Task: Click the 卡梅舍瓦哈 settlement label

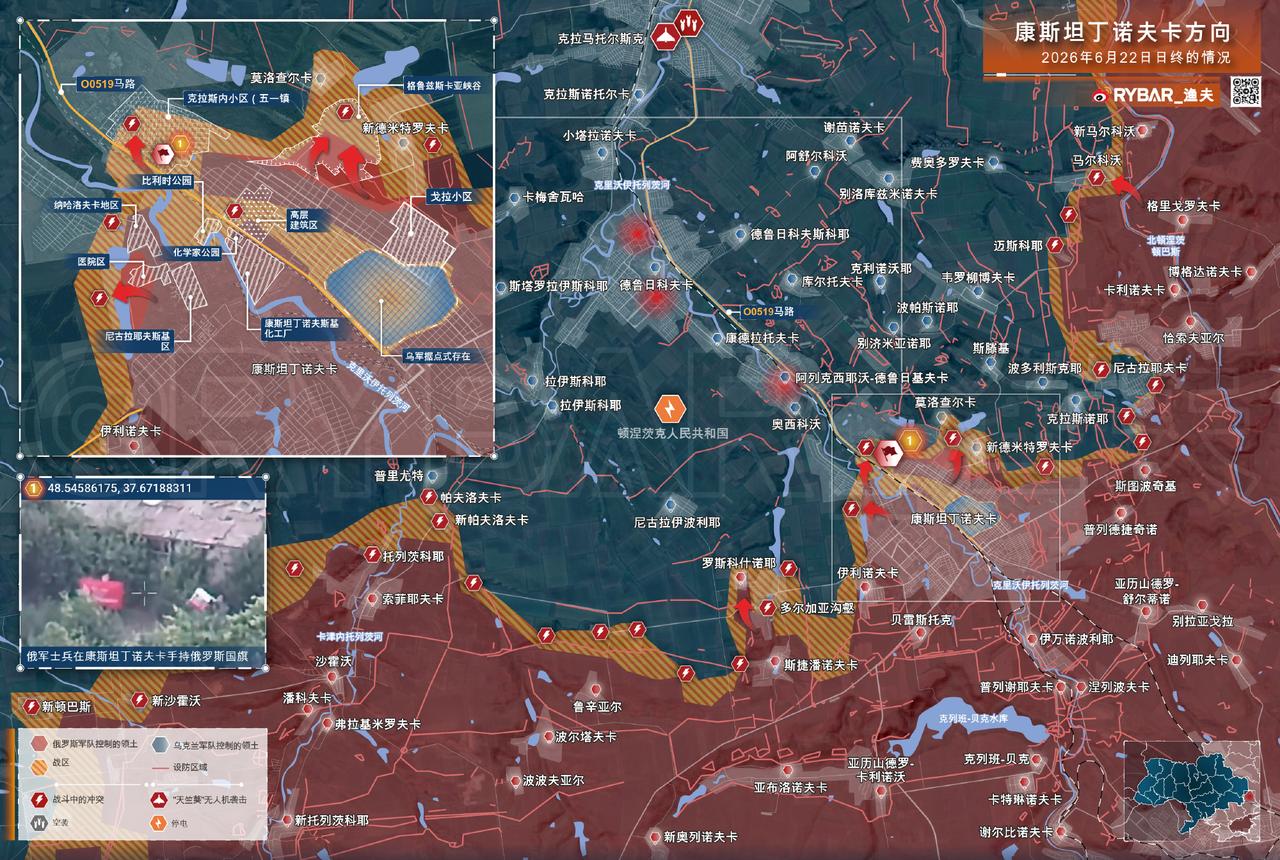Action: [553, 197]
